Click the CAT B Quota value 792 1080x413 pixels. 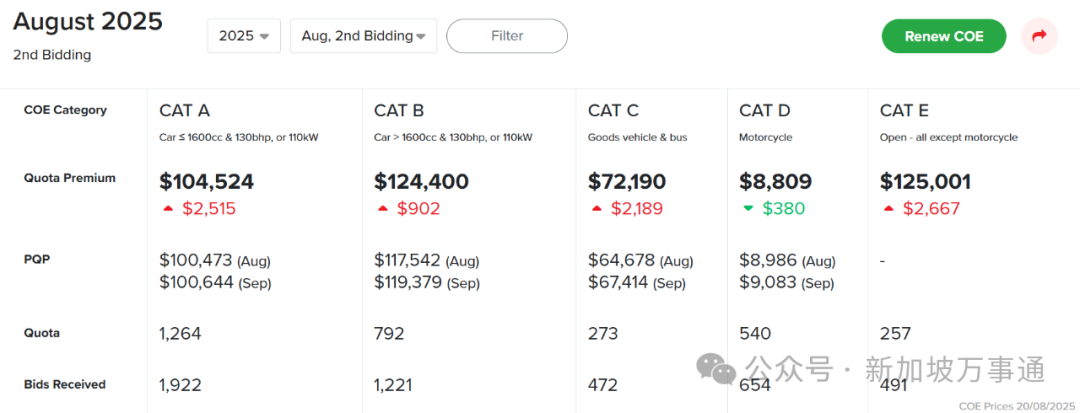click(x=389, y=333)
